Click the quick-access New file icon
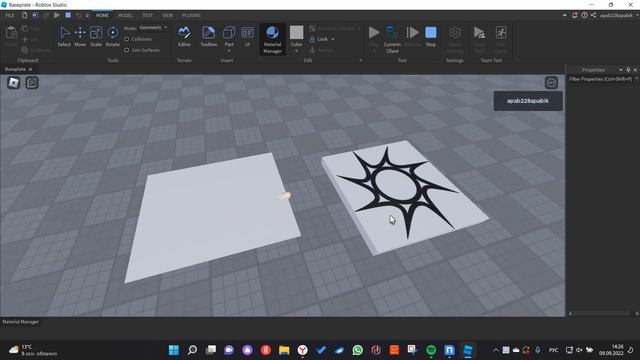Viewport: 640px width, 360px height. (x=24, y=15)
